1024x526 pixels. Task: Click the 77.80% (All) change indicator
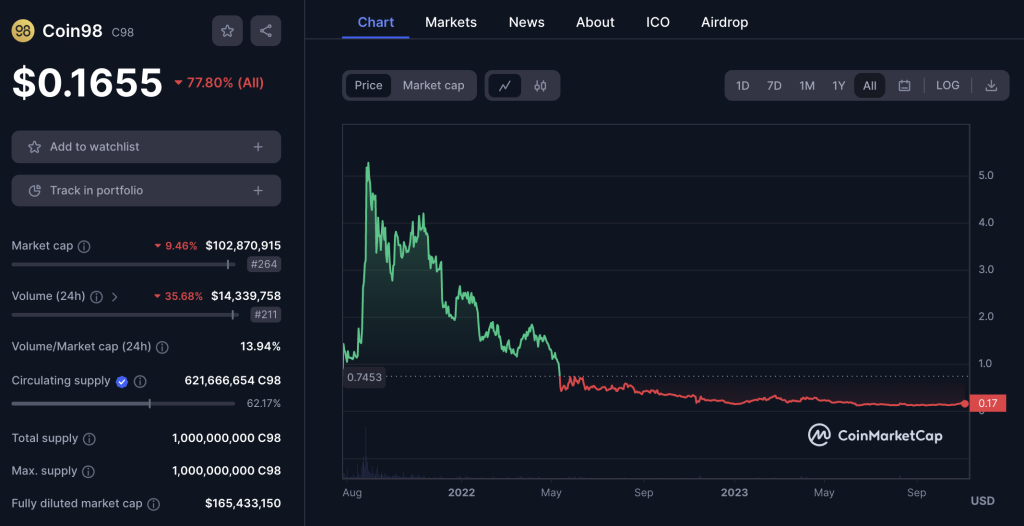tap(219, 83)
